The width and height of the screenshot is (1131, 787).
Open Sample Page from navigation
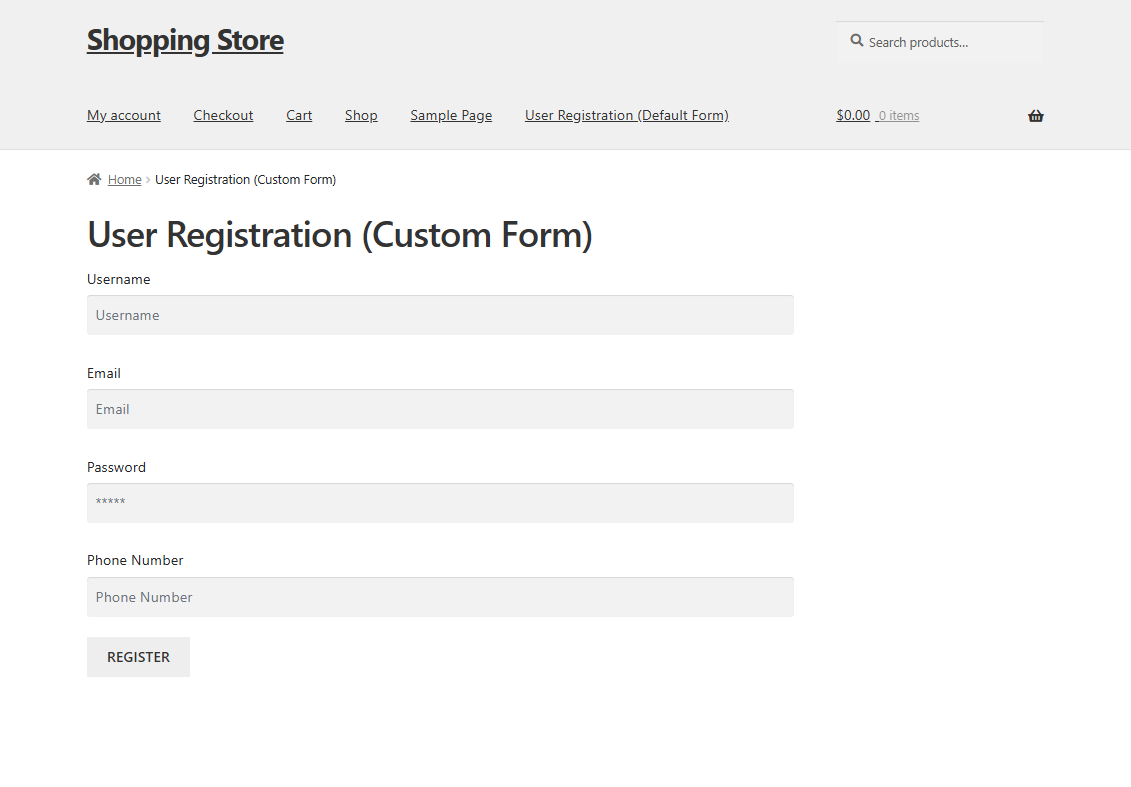[452, 115]
